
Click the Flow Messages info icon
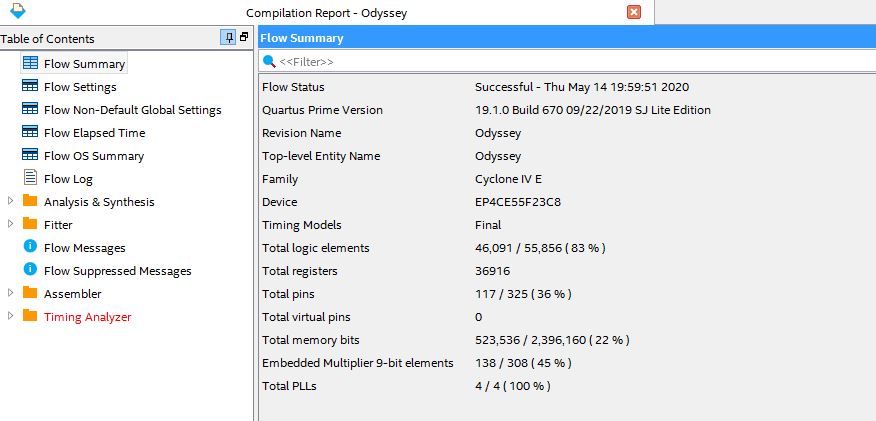pos(30,246)
